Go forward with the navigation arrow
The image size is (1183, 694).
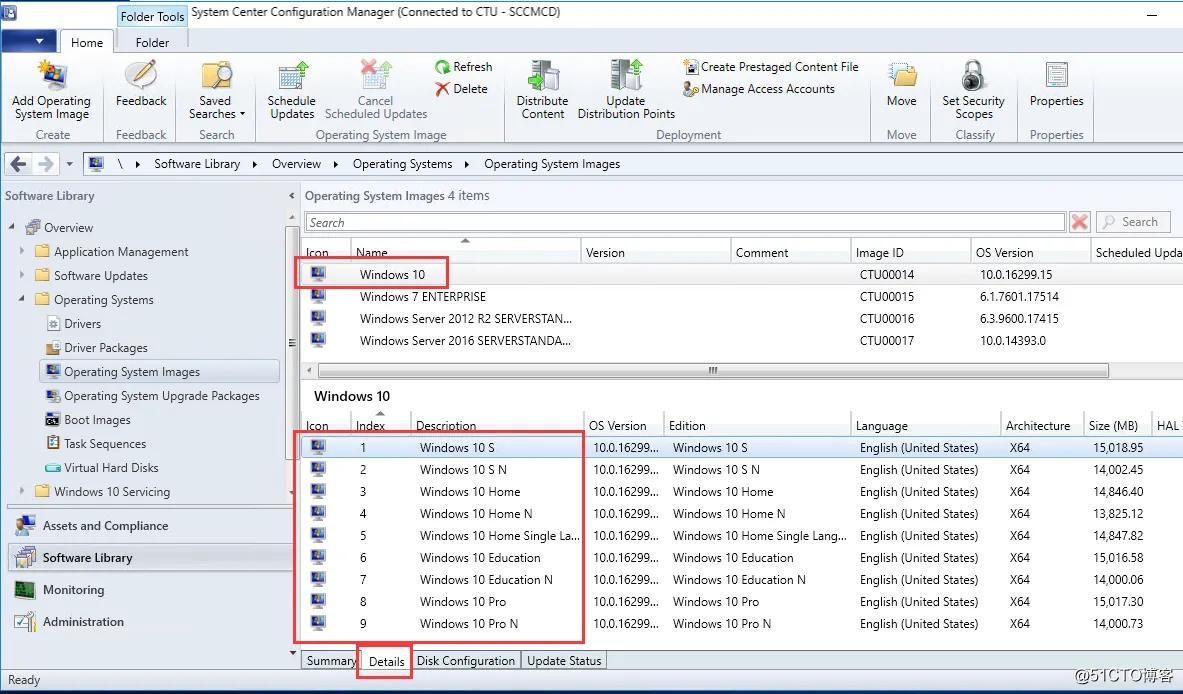pyautogui.click(x=46, y=164)
